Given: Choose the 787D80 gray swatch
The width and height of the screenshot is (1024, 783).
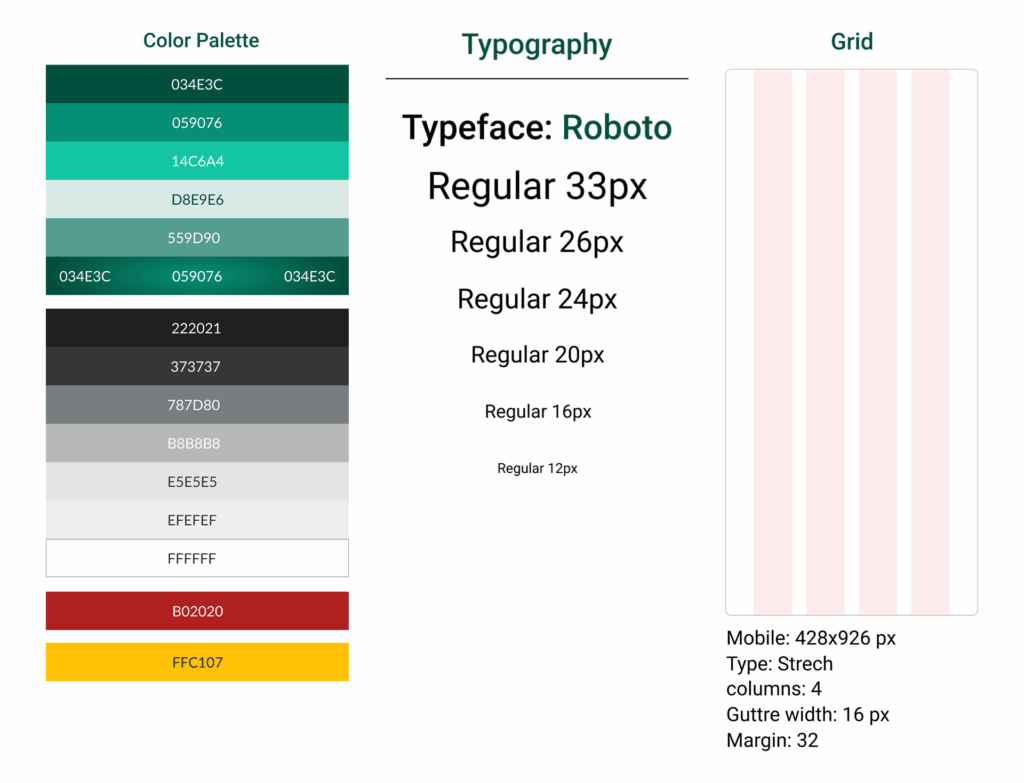Looking at the screenshot, I should (x=197, y=405).
